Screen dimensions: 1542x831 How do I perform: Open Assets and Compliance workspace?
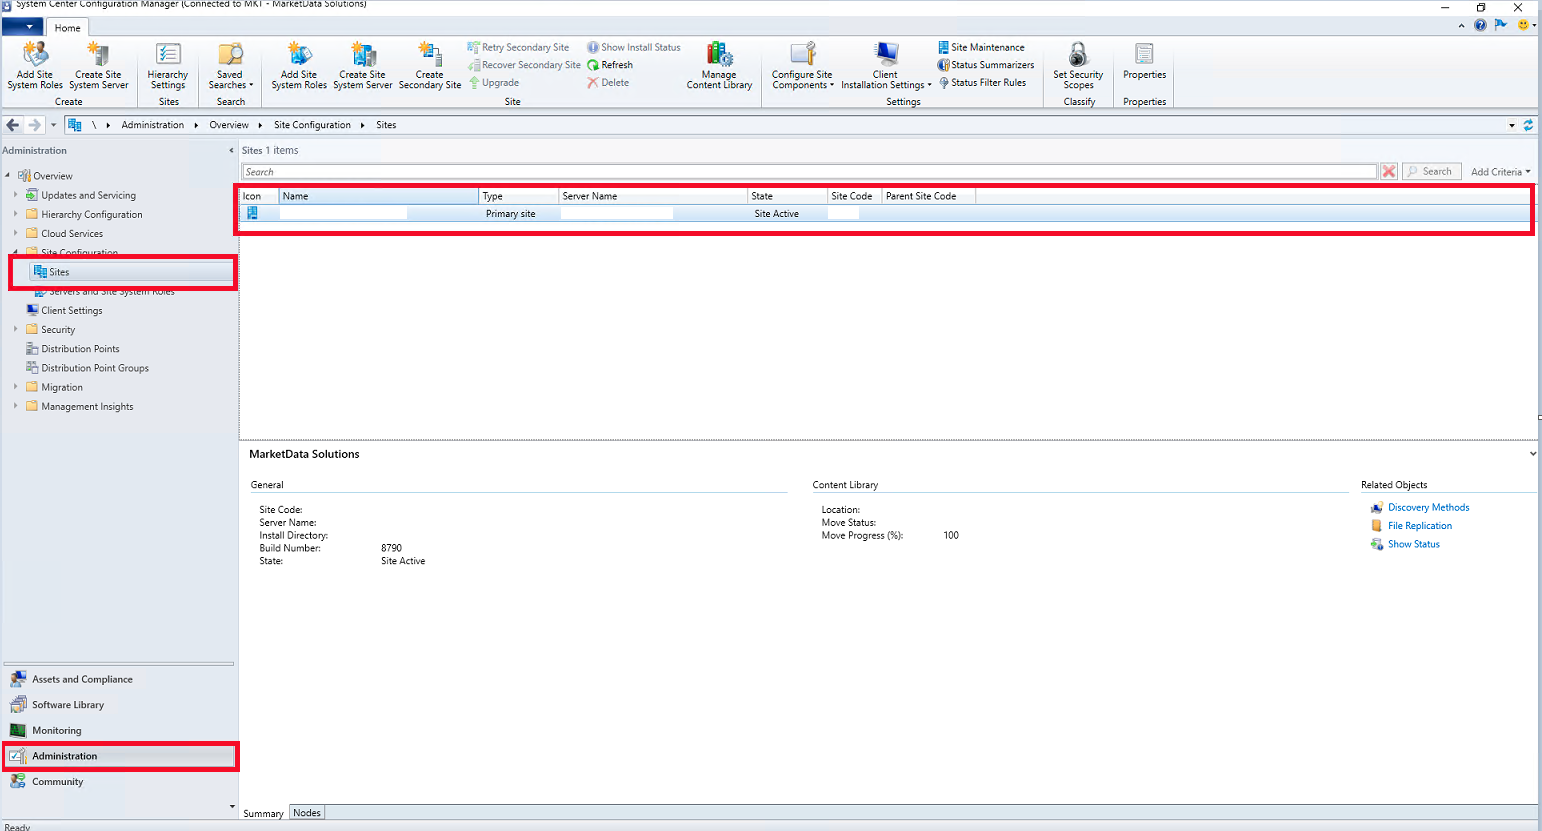coord(119,679)
